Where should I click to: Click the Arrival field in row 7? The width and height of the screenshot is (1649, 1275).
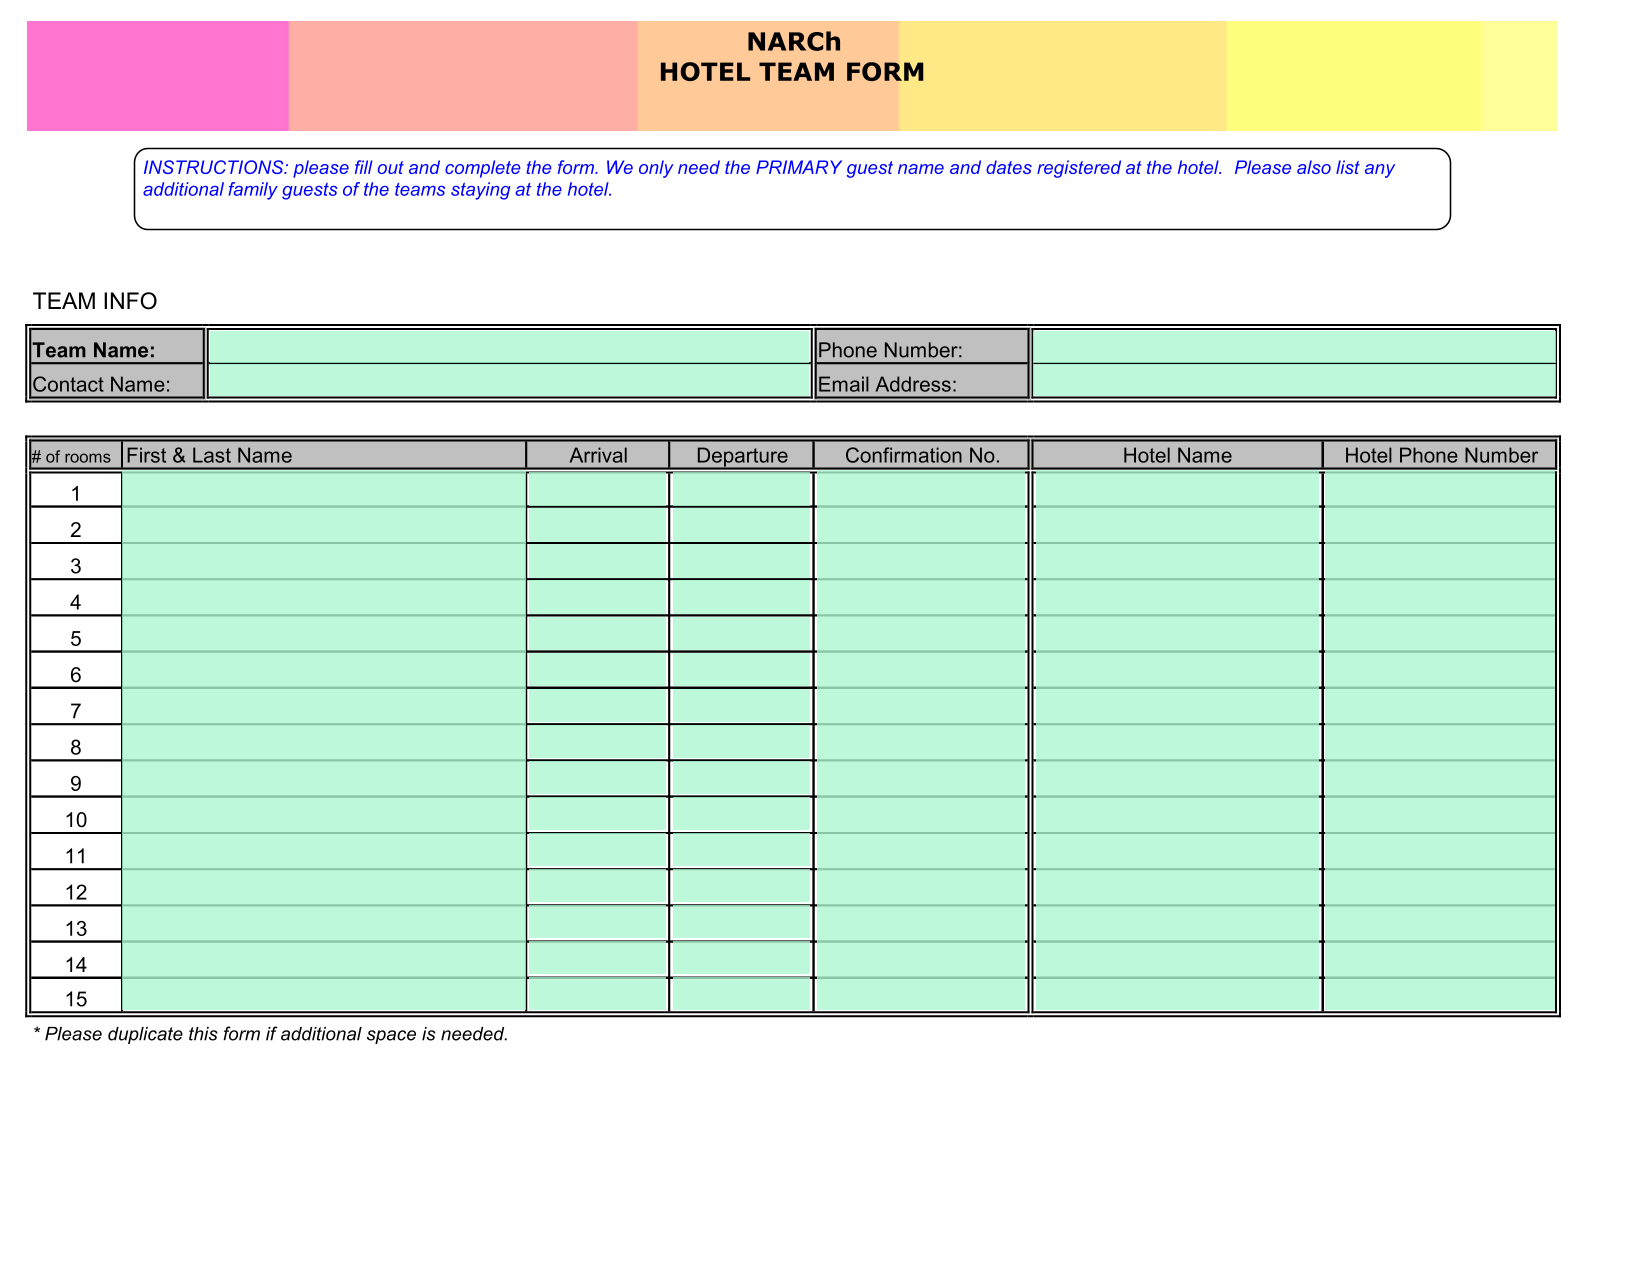coord(597,706)
